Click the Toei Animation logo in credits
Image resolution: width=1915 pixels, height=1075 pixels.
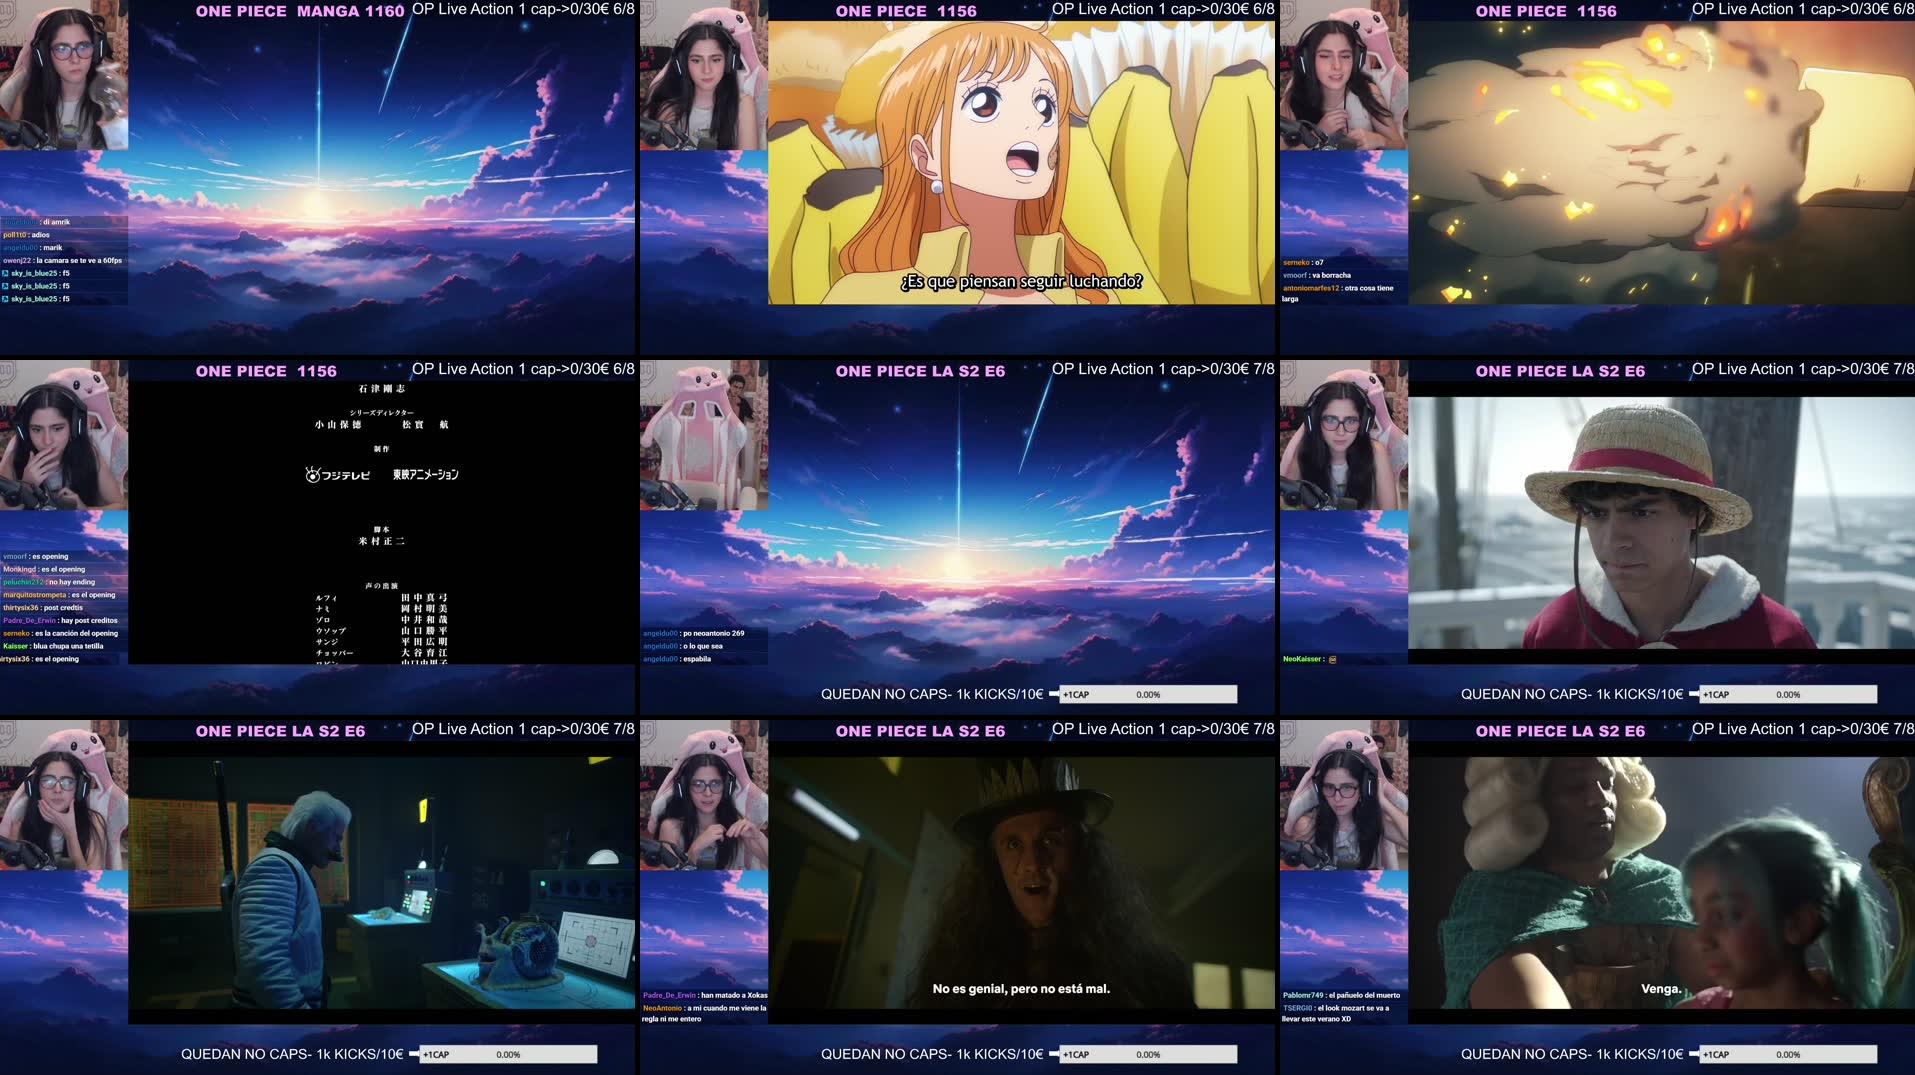point(426,474)
